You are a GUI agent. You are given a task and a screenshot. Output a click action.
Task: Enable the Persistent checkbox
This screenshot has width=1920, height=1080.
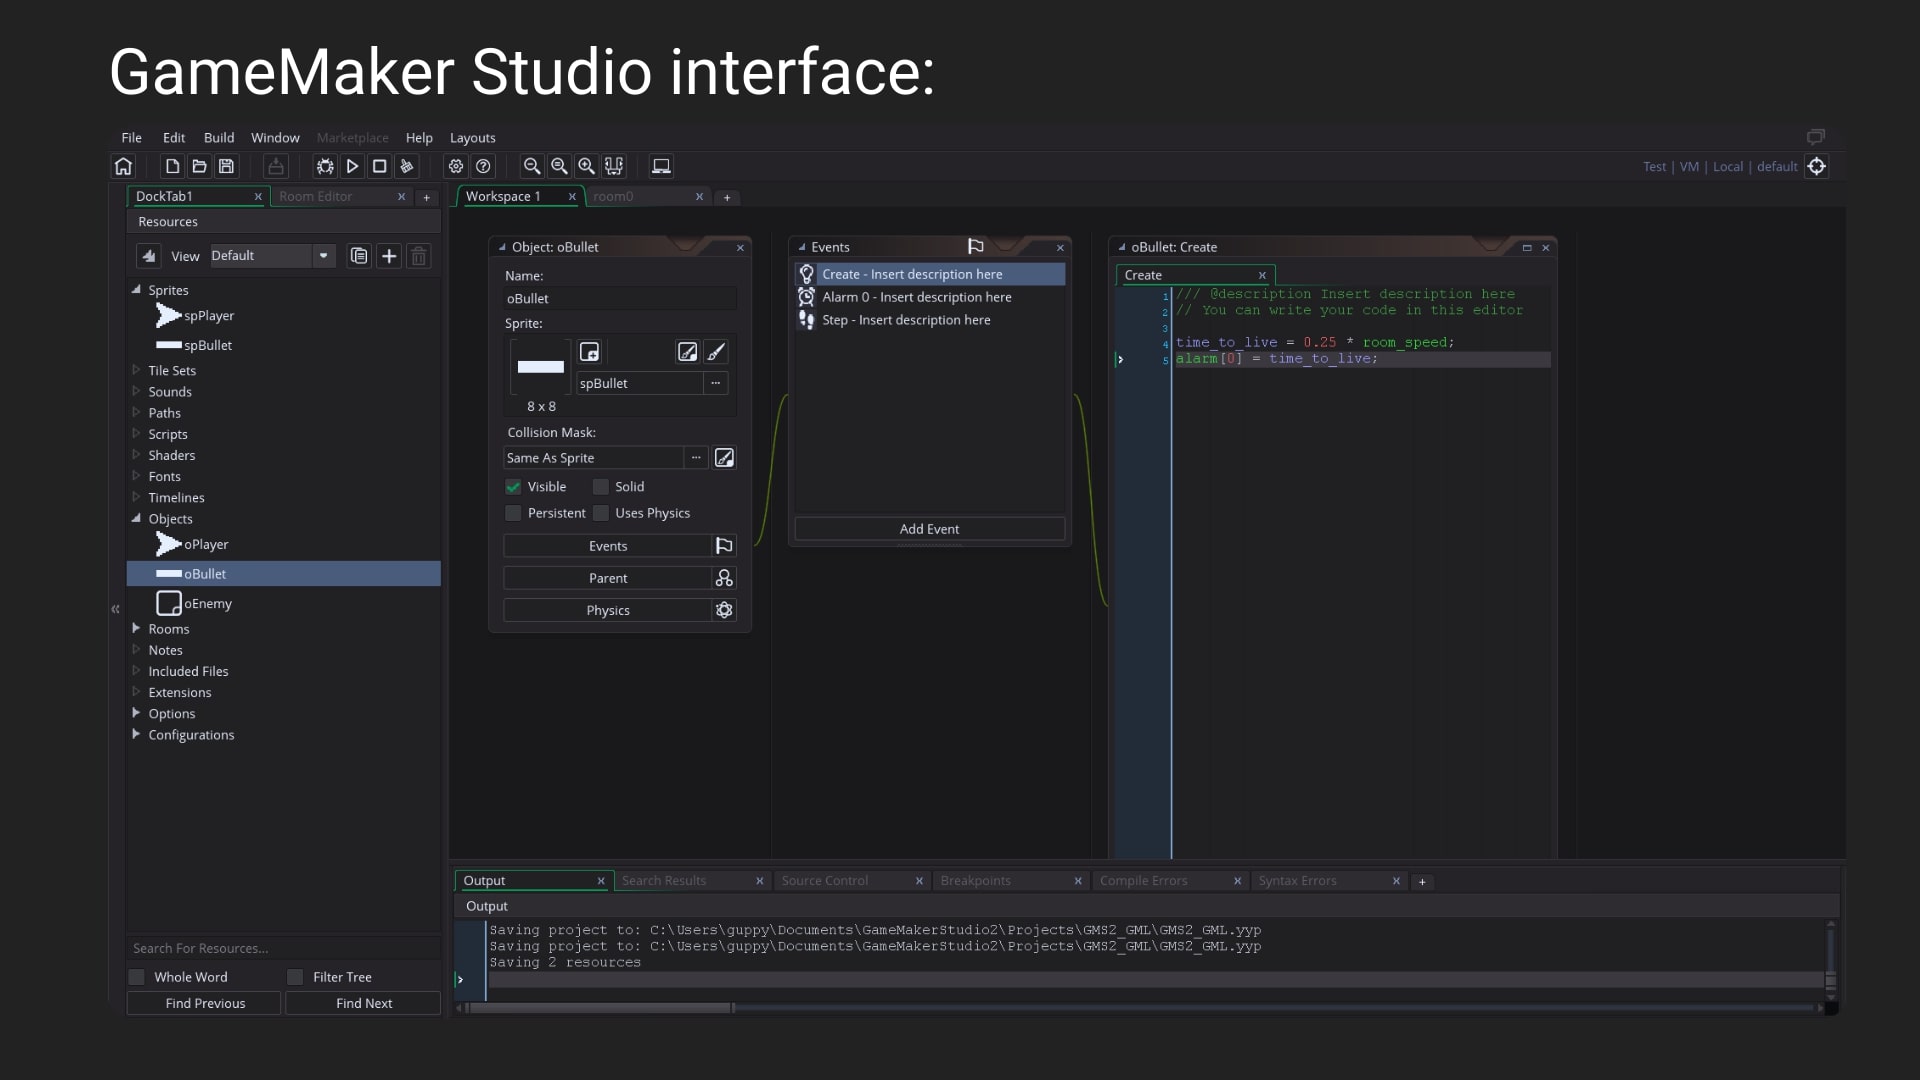(513, 513)
